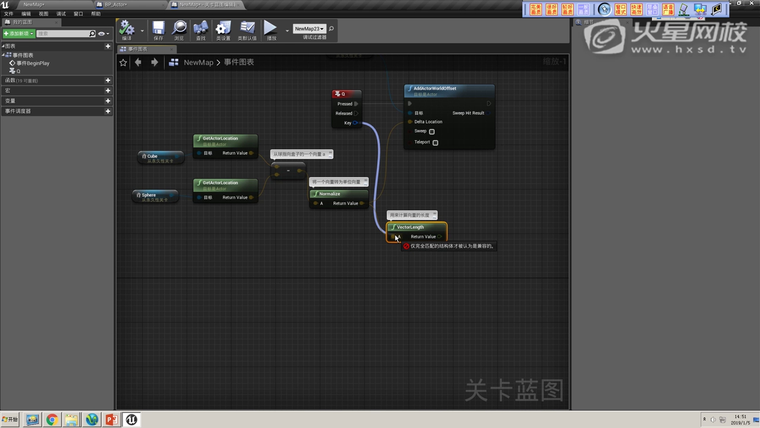Viewport: 760px width, 428px height.
Task: Toggle the Sweep checkbox on AddActorWorldOffset
Action: [432, 131]
